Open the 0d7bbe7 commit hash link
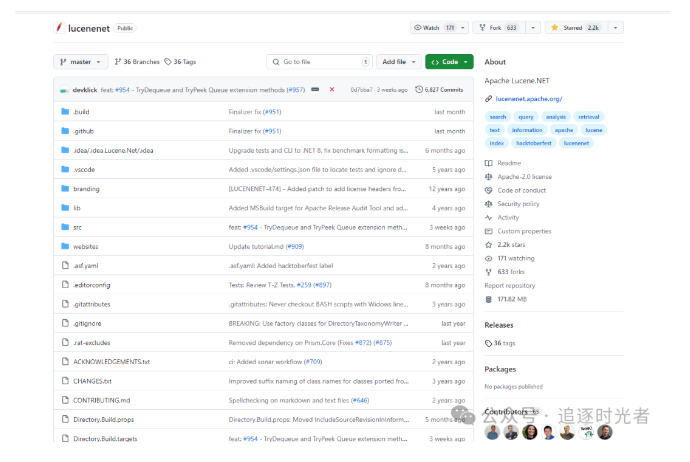This screenshot has height=462, width=690. (361, 90)
